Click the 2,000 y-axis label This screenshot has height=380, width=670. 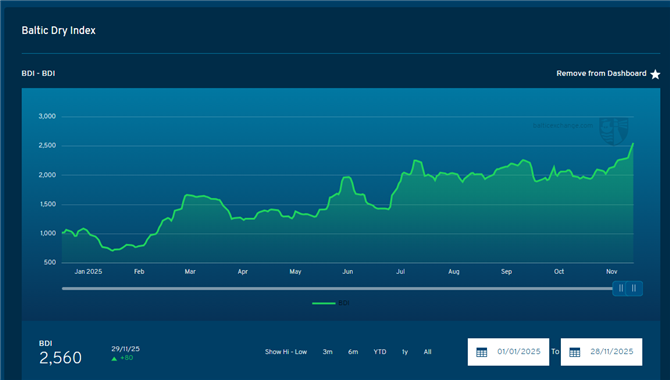(47, 175)
